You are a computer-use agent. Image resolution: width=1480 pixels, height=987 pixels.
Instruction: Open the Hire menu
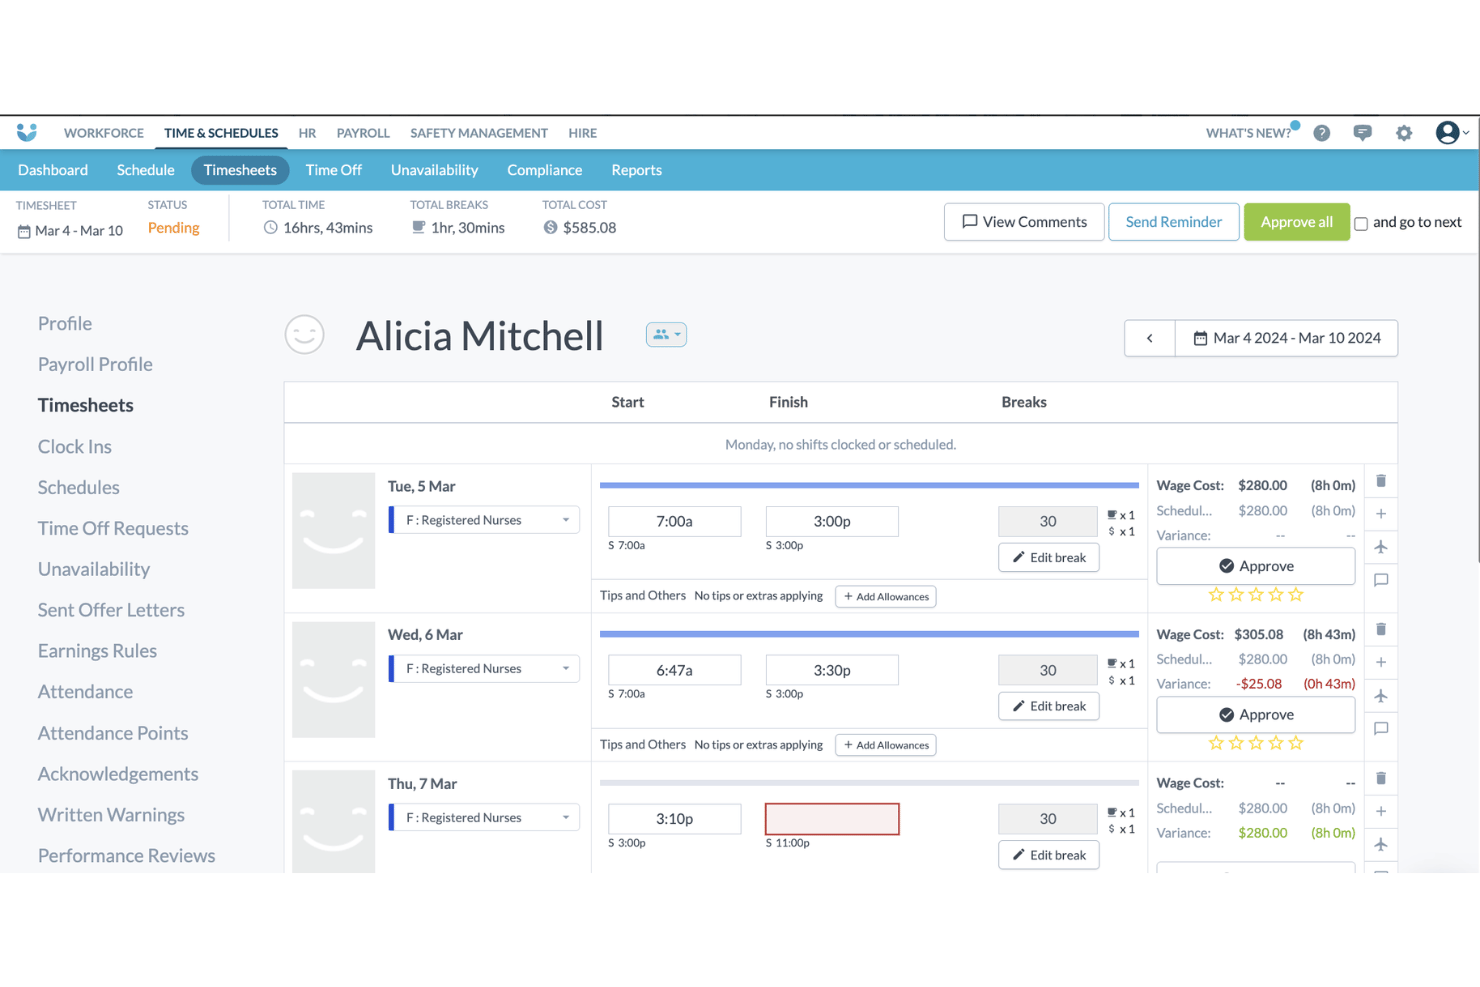point(583,133)
